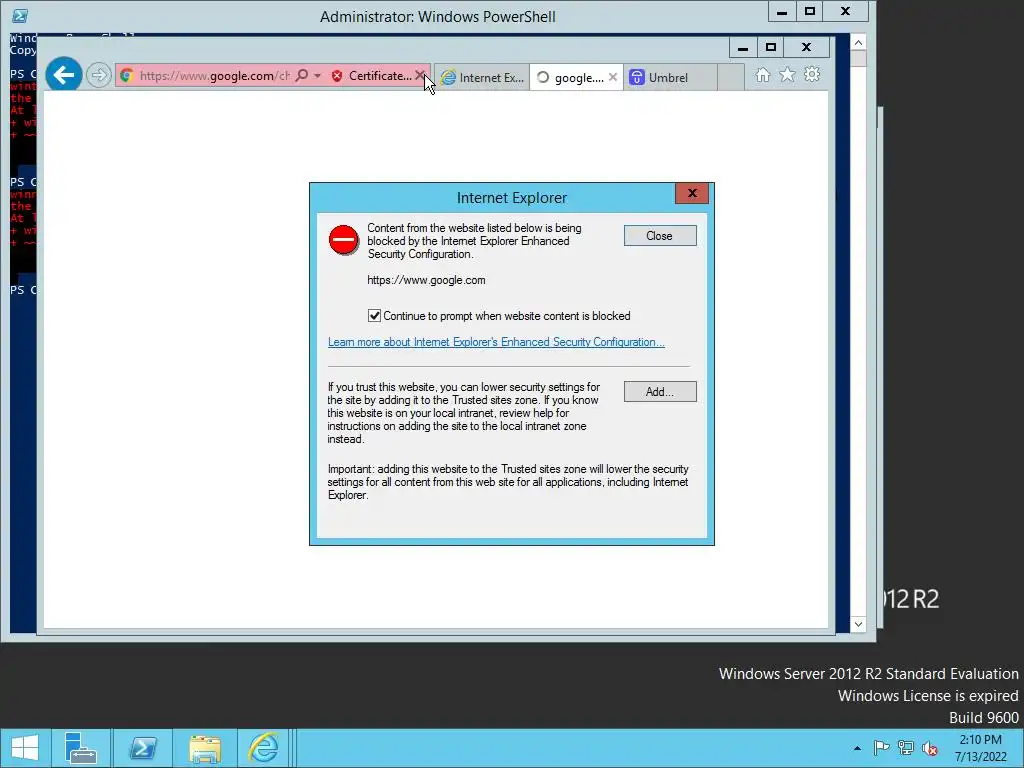Show hidden tray icons arrow

(x=857, y=748)
